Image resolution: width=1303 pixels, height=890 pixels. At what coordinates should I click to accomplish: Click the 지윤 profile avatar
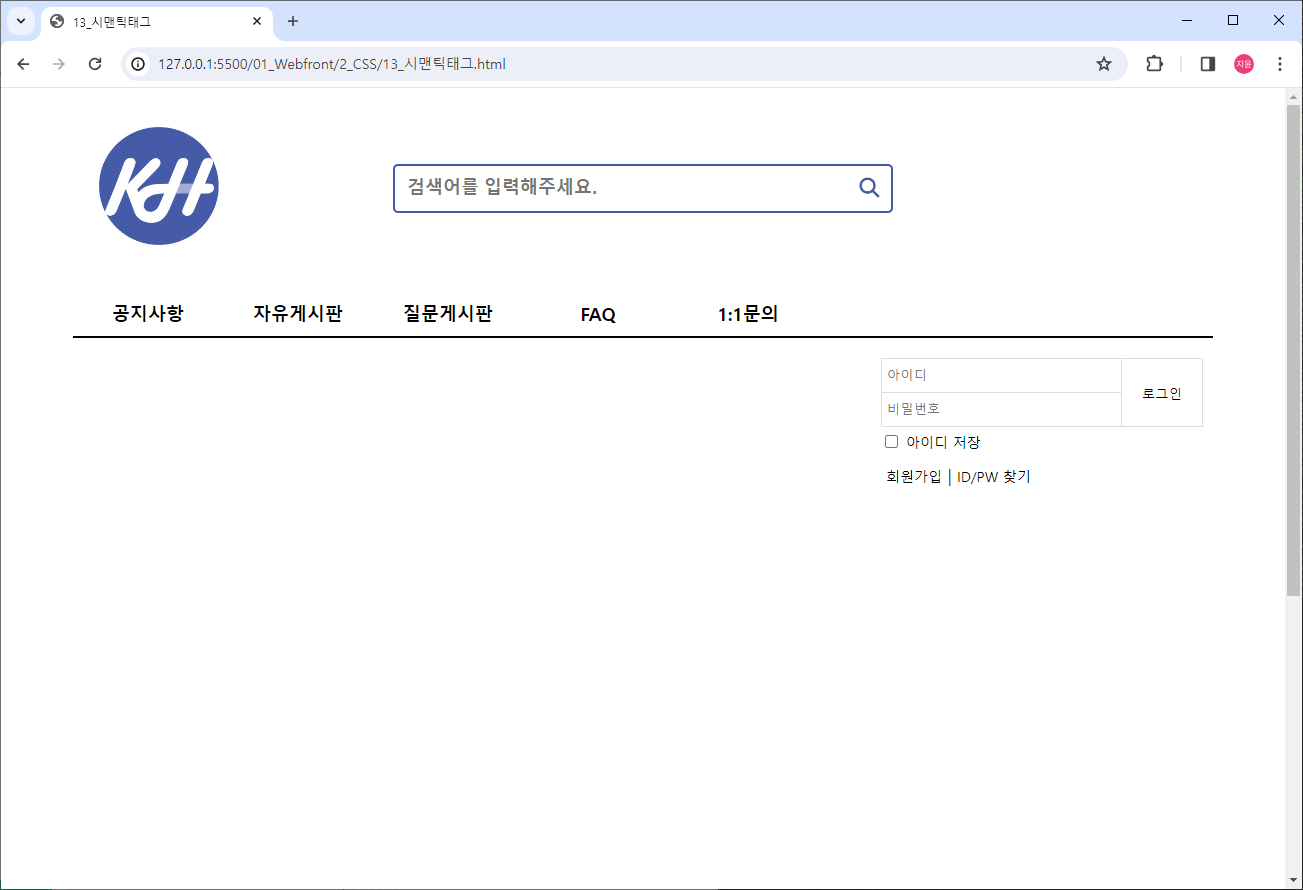click(x=1244, y=63)
